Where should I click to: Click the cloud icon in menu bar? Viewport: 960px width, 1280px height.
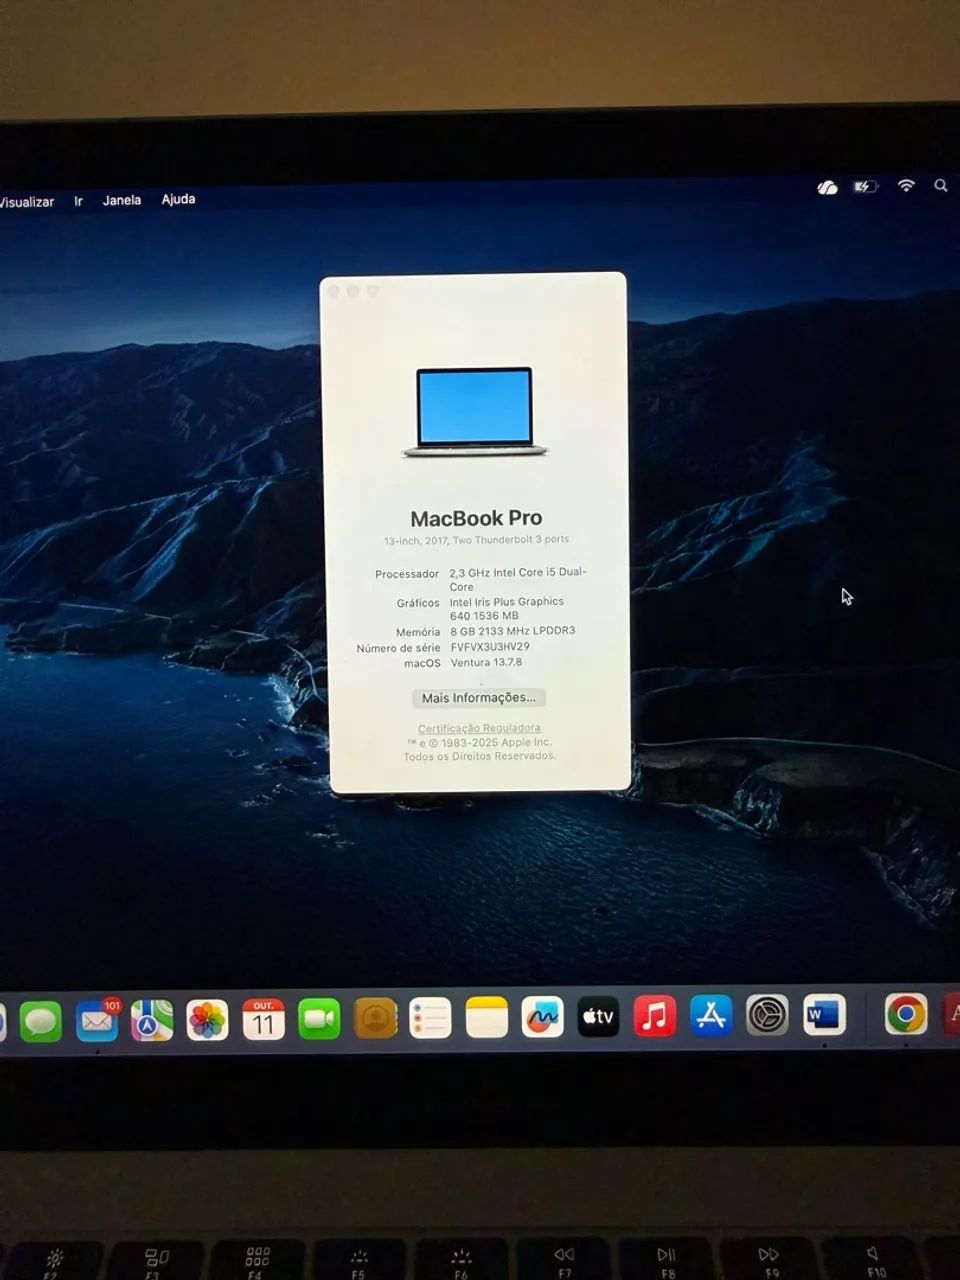(827, 188)
